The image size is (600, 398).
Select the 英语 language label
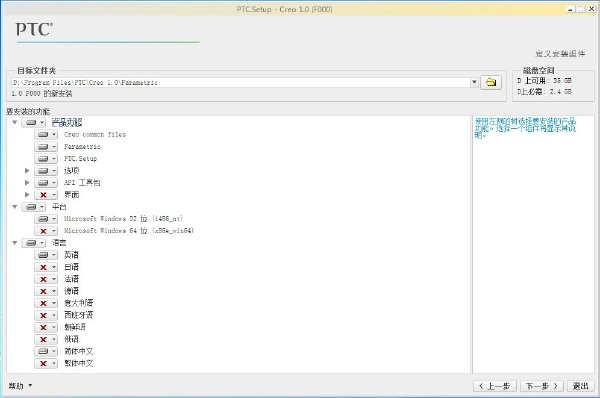point(72,255)
